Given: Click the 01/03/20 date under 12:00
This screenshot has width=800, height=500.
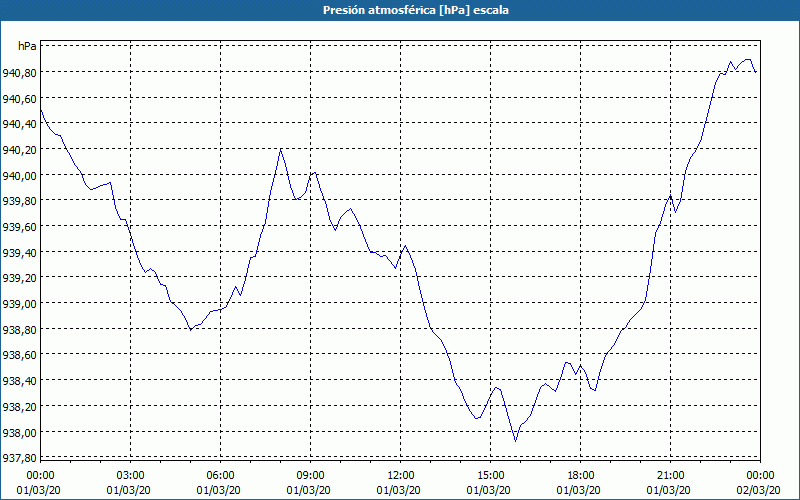Looking at the screenshot, I should click(x=398, y=490).
